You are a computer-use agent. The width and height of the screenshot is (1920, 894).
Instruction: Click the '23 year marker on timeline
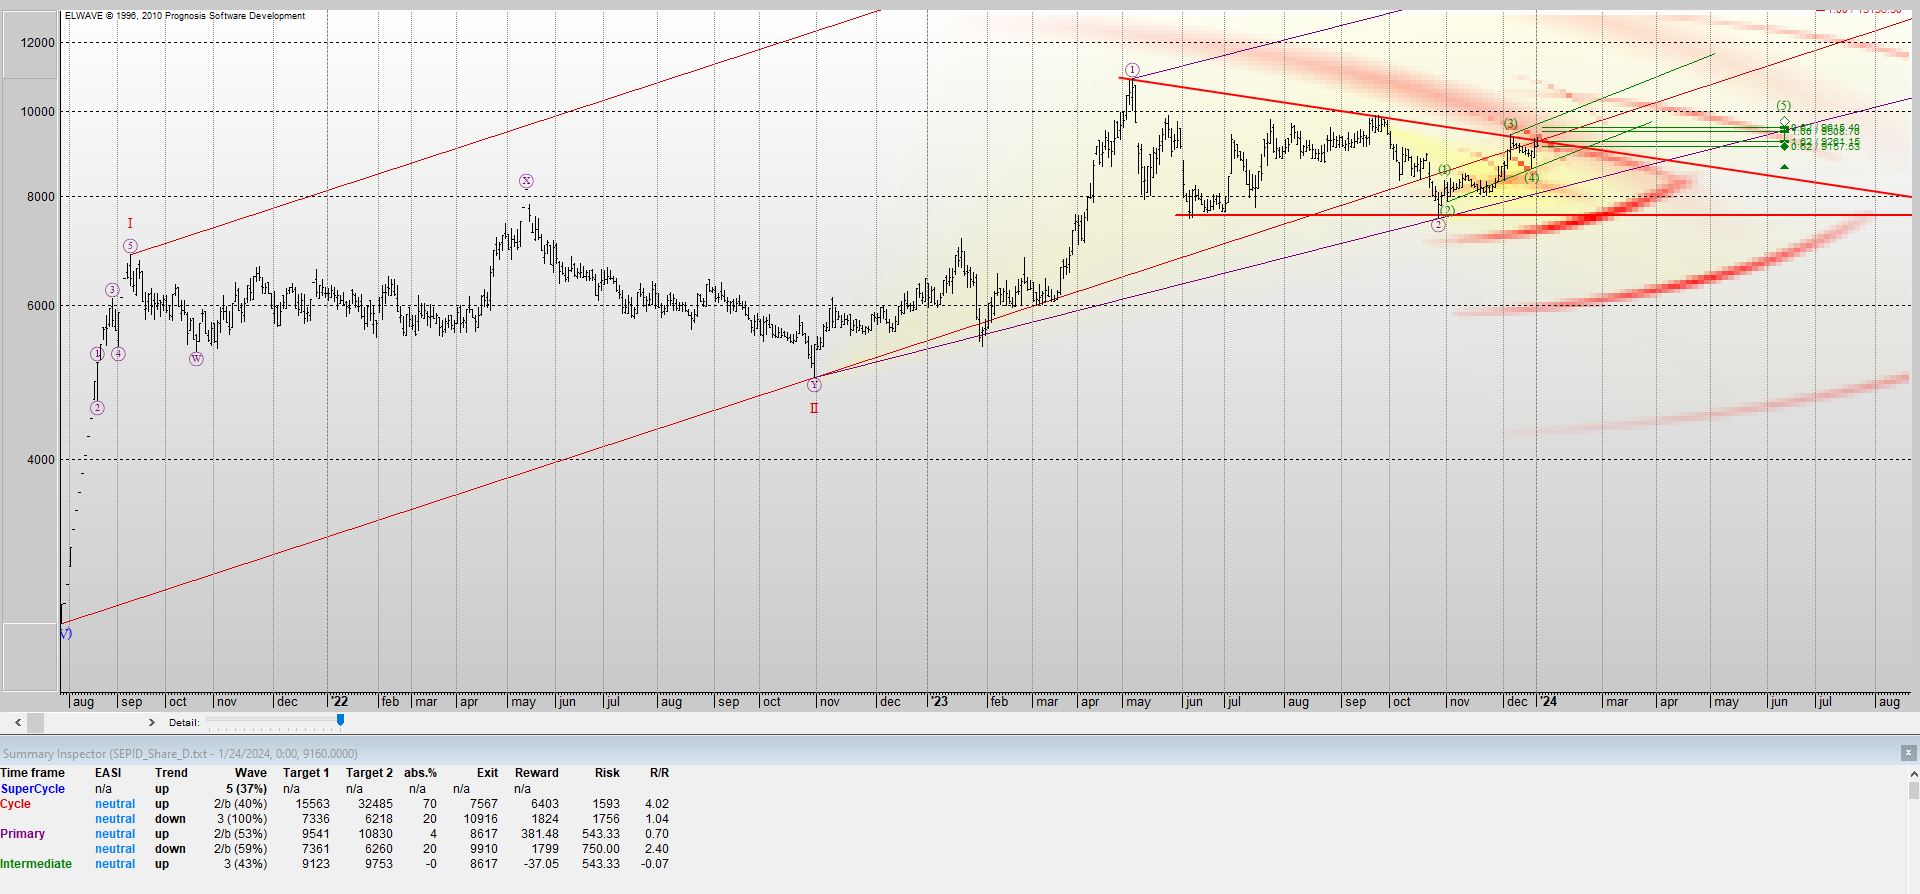point(938,702)
